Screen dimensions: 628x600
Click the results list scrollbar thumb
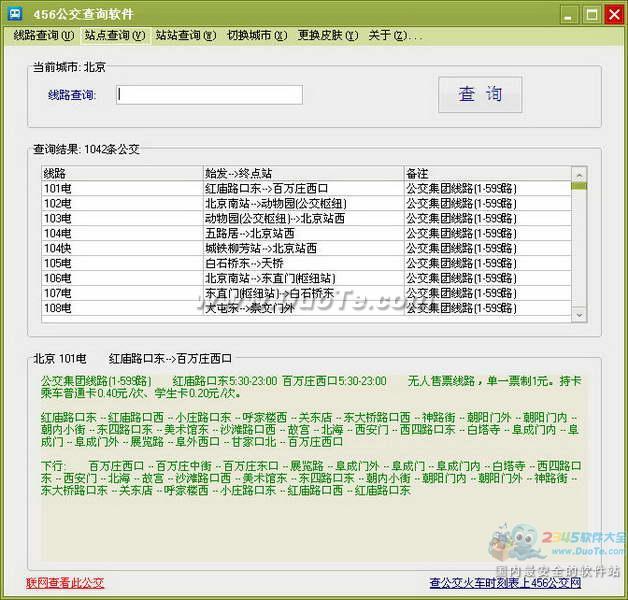tap(579, 186)
